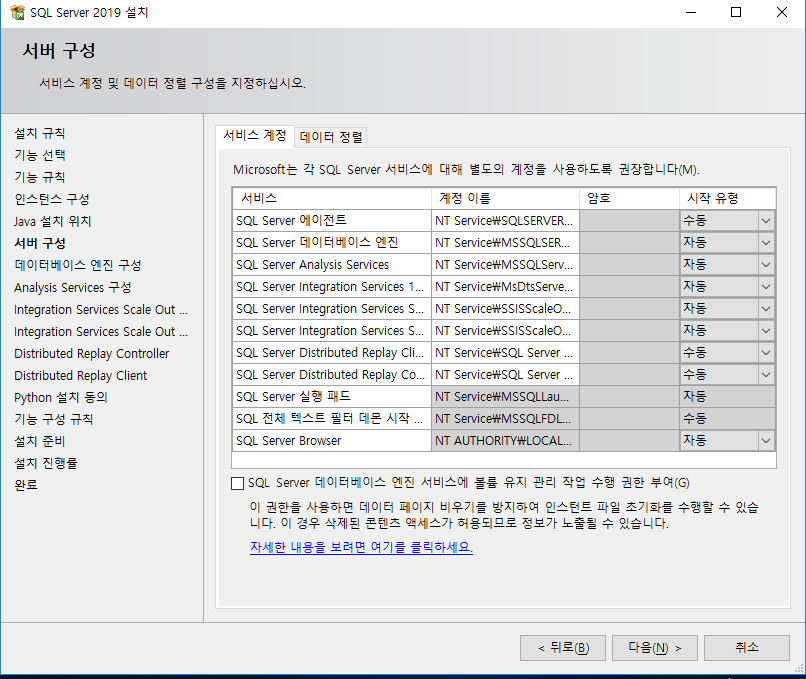Image resolution: width=806 pixels, height=679 pixels.
Task: Click Java 설치 위치 step in sidebar
Action: (x=52, y=222)
